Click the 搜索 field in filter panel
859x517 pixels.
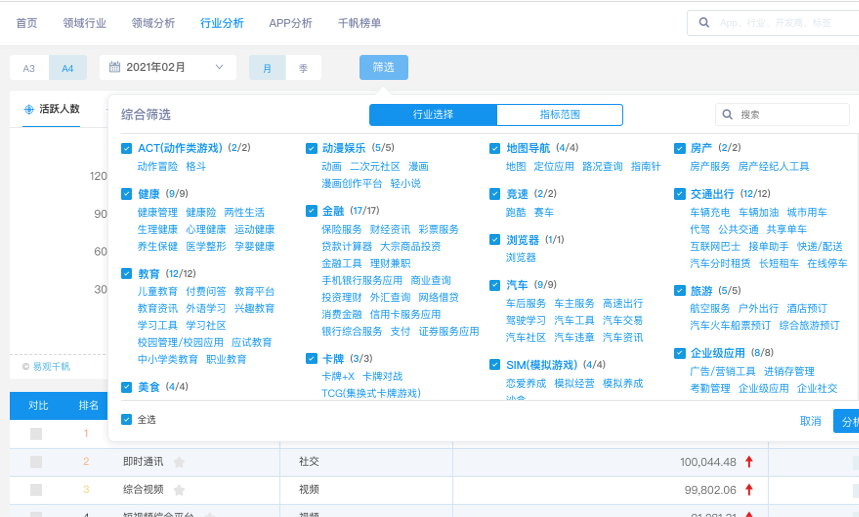tap(782, 114)
